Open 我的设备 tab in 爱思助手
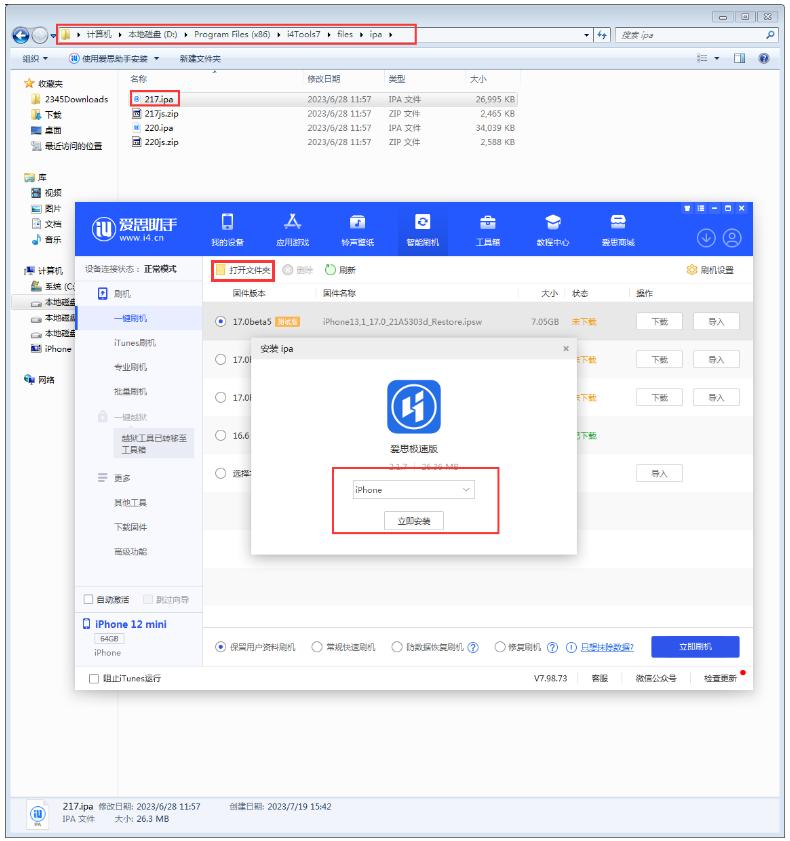 [227, 230]
